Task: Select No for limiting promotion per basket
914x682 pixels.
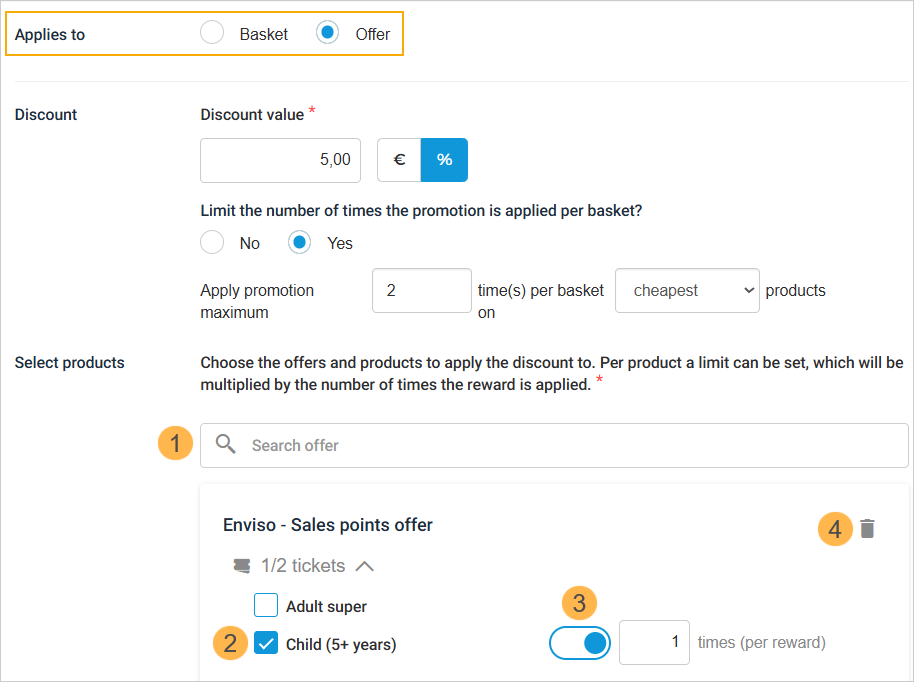Action: (x=212, y=243)
